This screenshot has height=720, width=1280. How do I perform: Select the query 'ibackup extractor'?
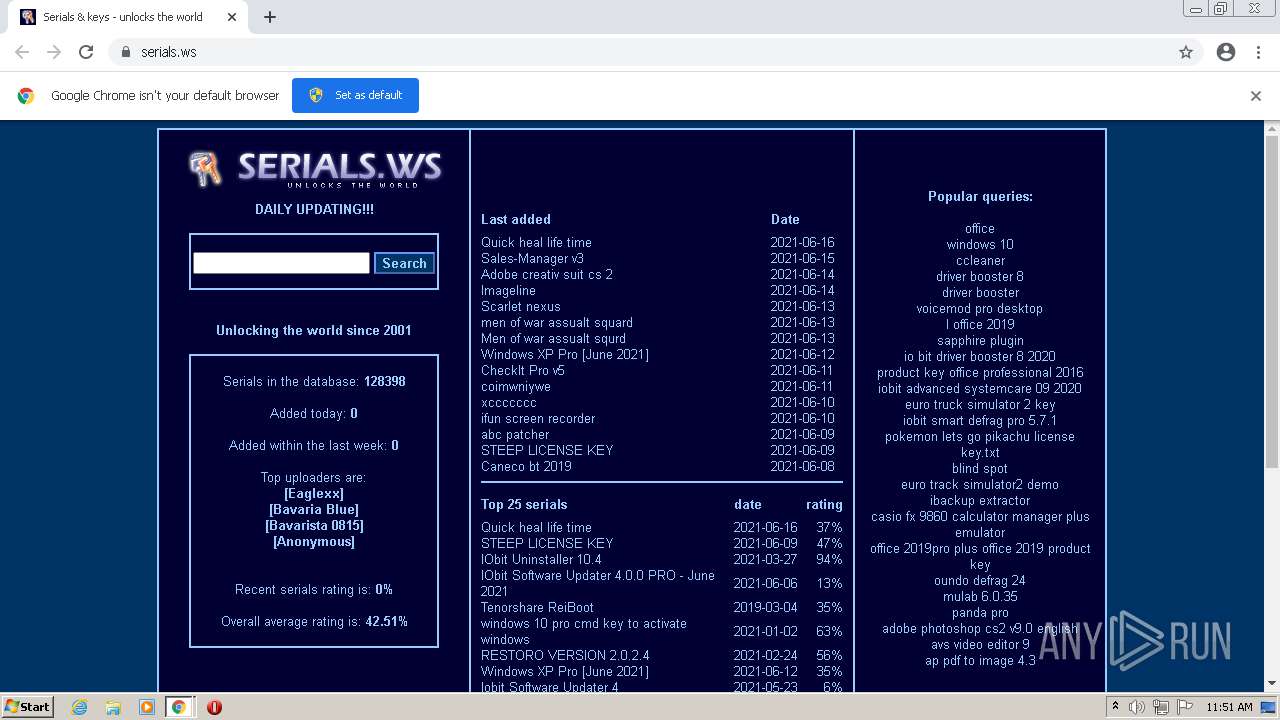980,500
